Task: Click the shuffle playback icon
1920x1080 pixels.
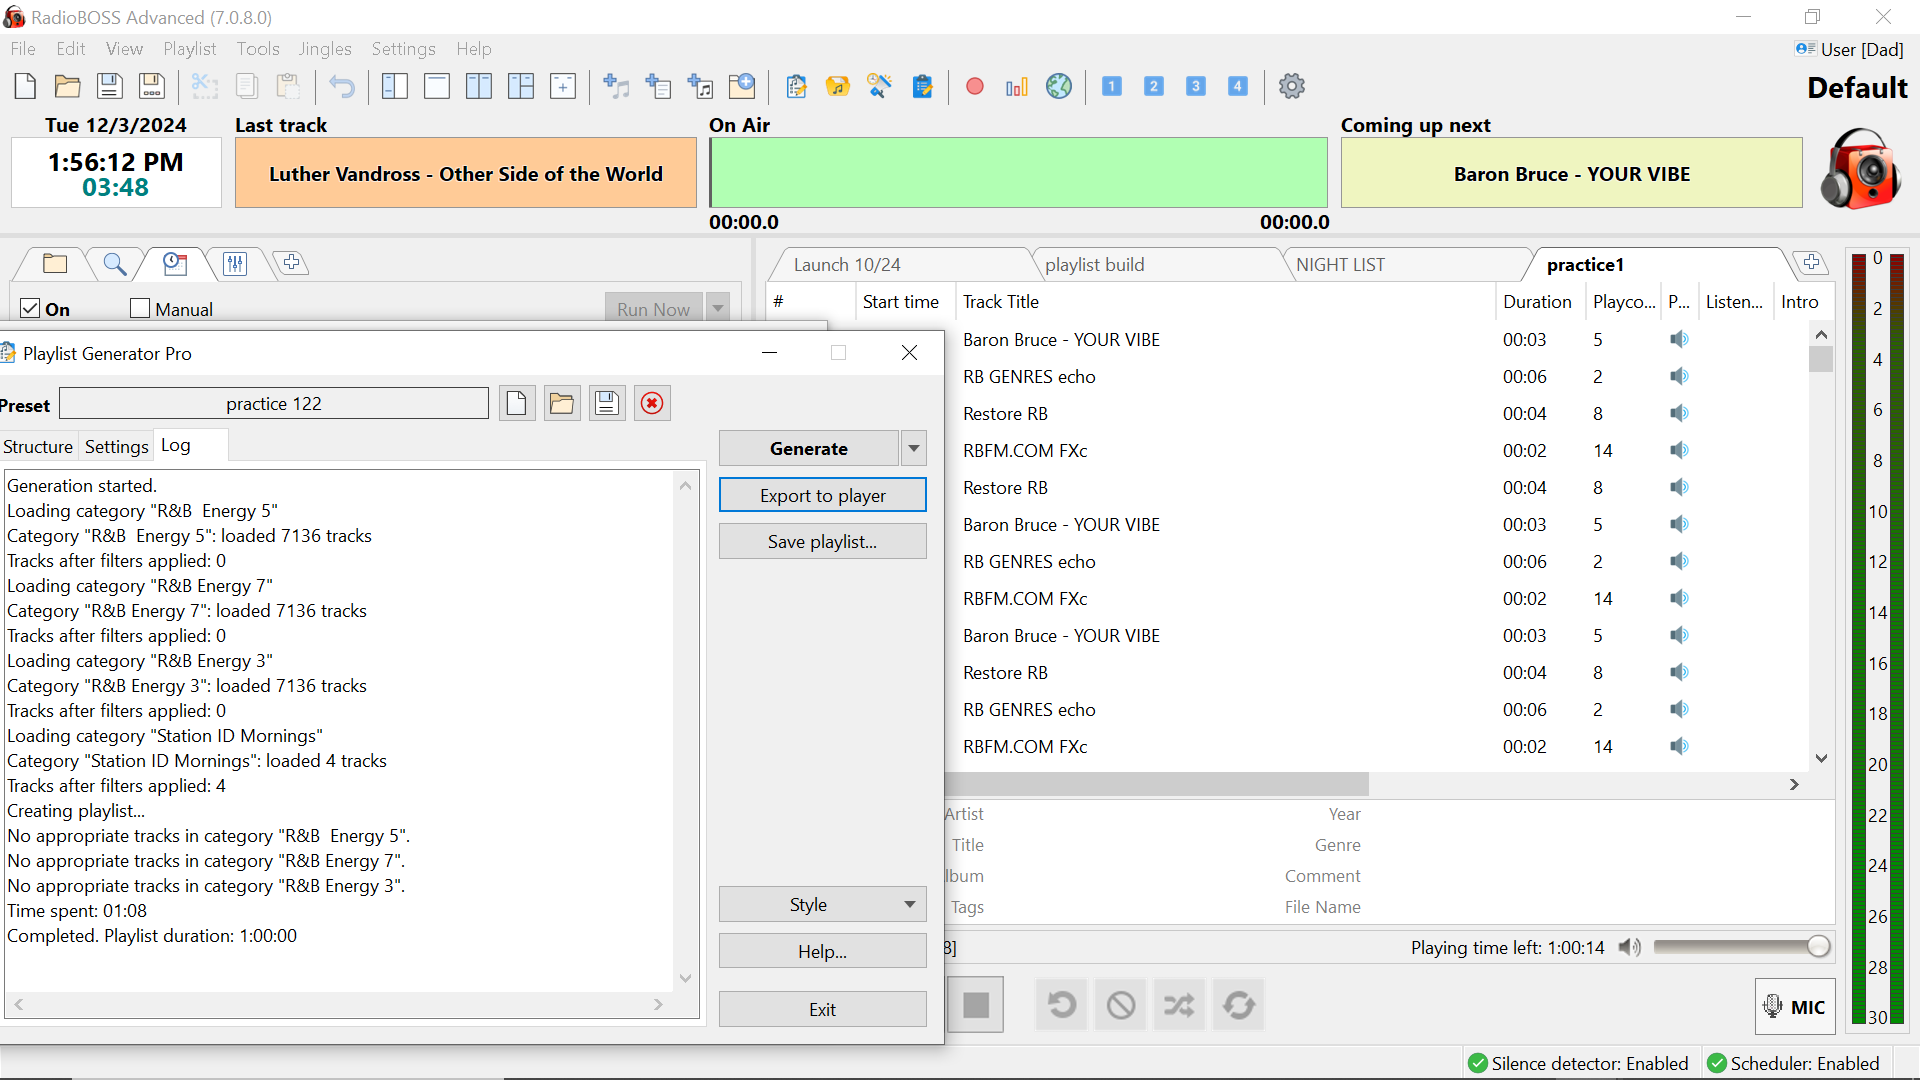Action: coord(1178,1005)
